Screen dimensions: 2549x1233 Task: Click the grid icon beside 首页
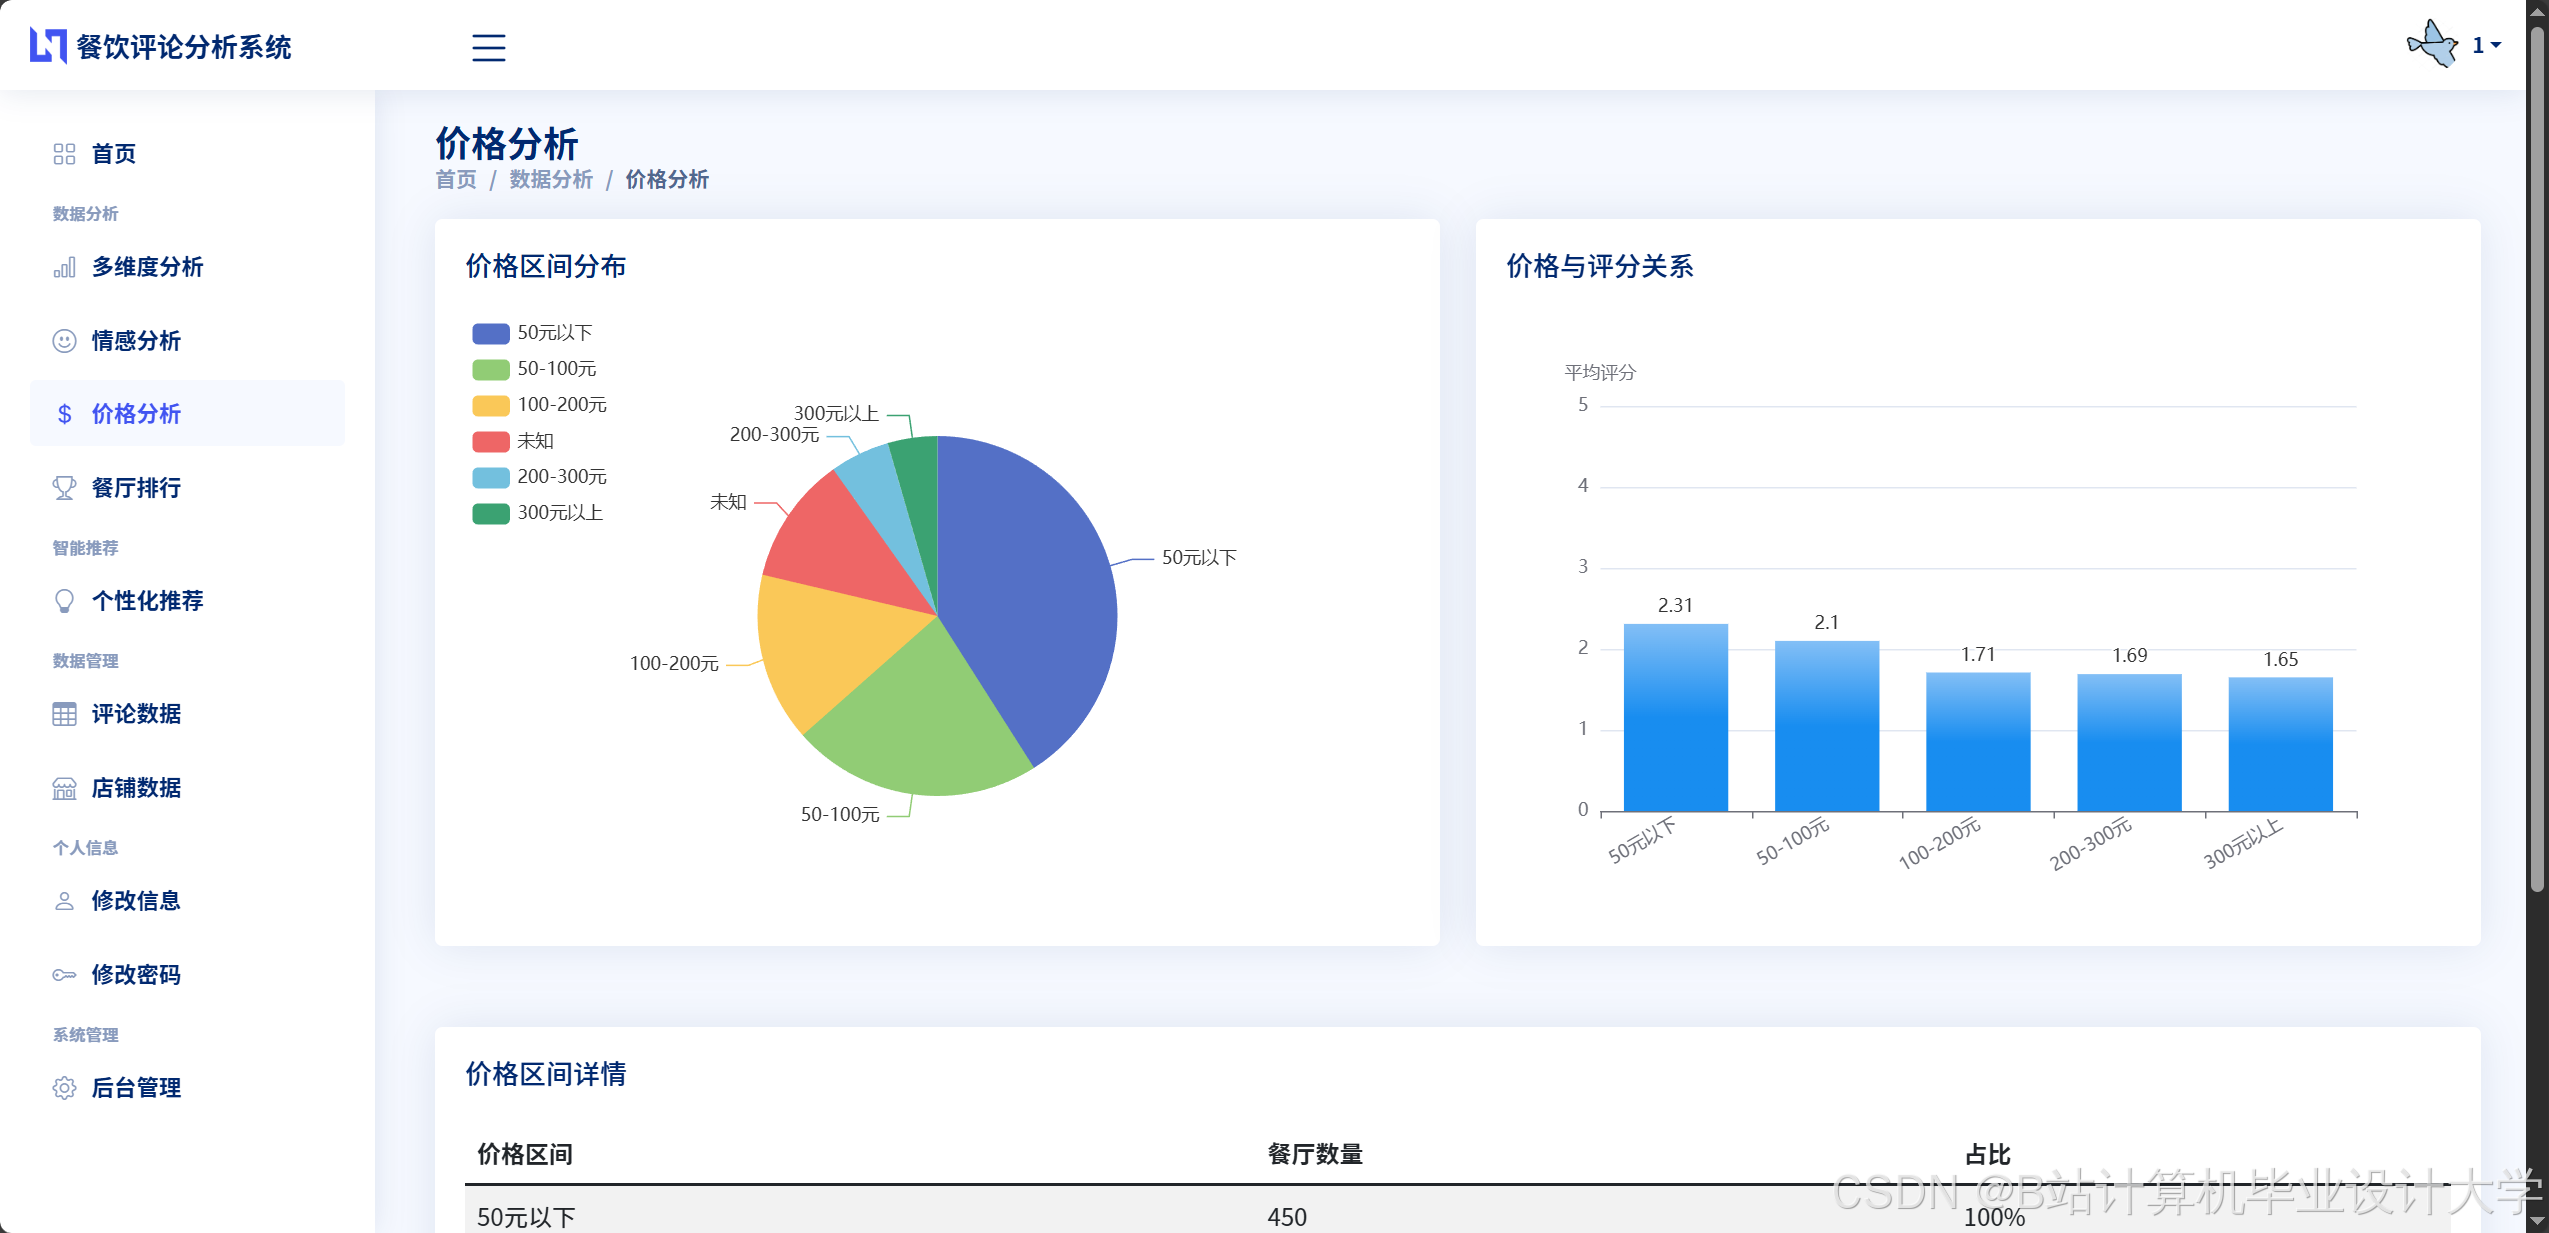point(64,154)
